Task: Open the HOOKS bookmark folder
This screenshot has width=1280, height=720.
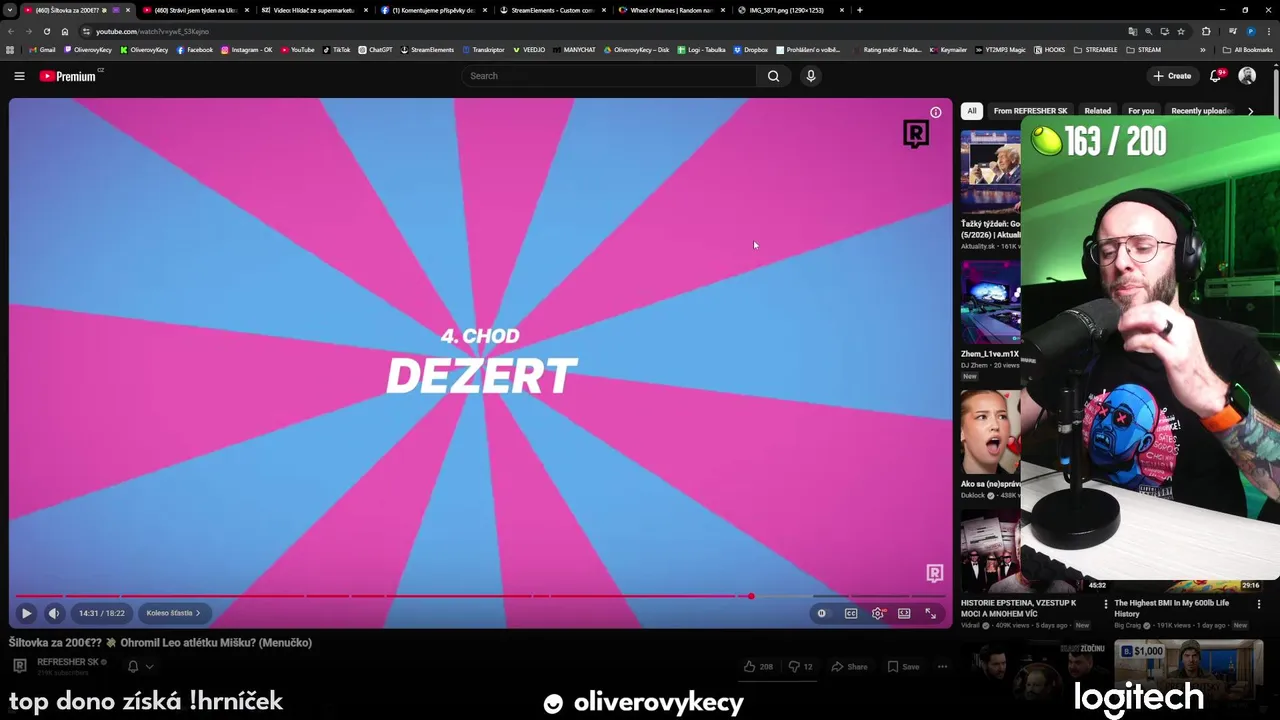Action: coord(1050,50)
